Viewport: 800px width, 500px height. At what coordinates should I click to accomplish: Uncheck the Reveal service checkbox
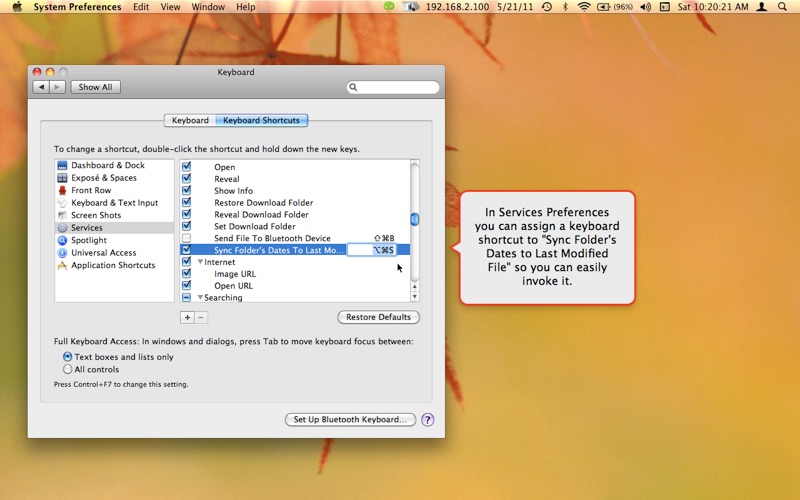tap(186, 178)
